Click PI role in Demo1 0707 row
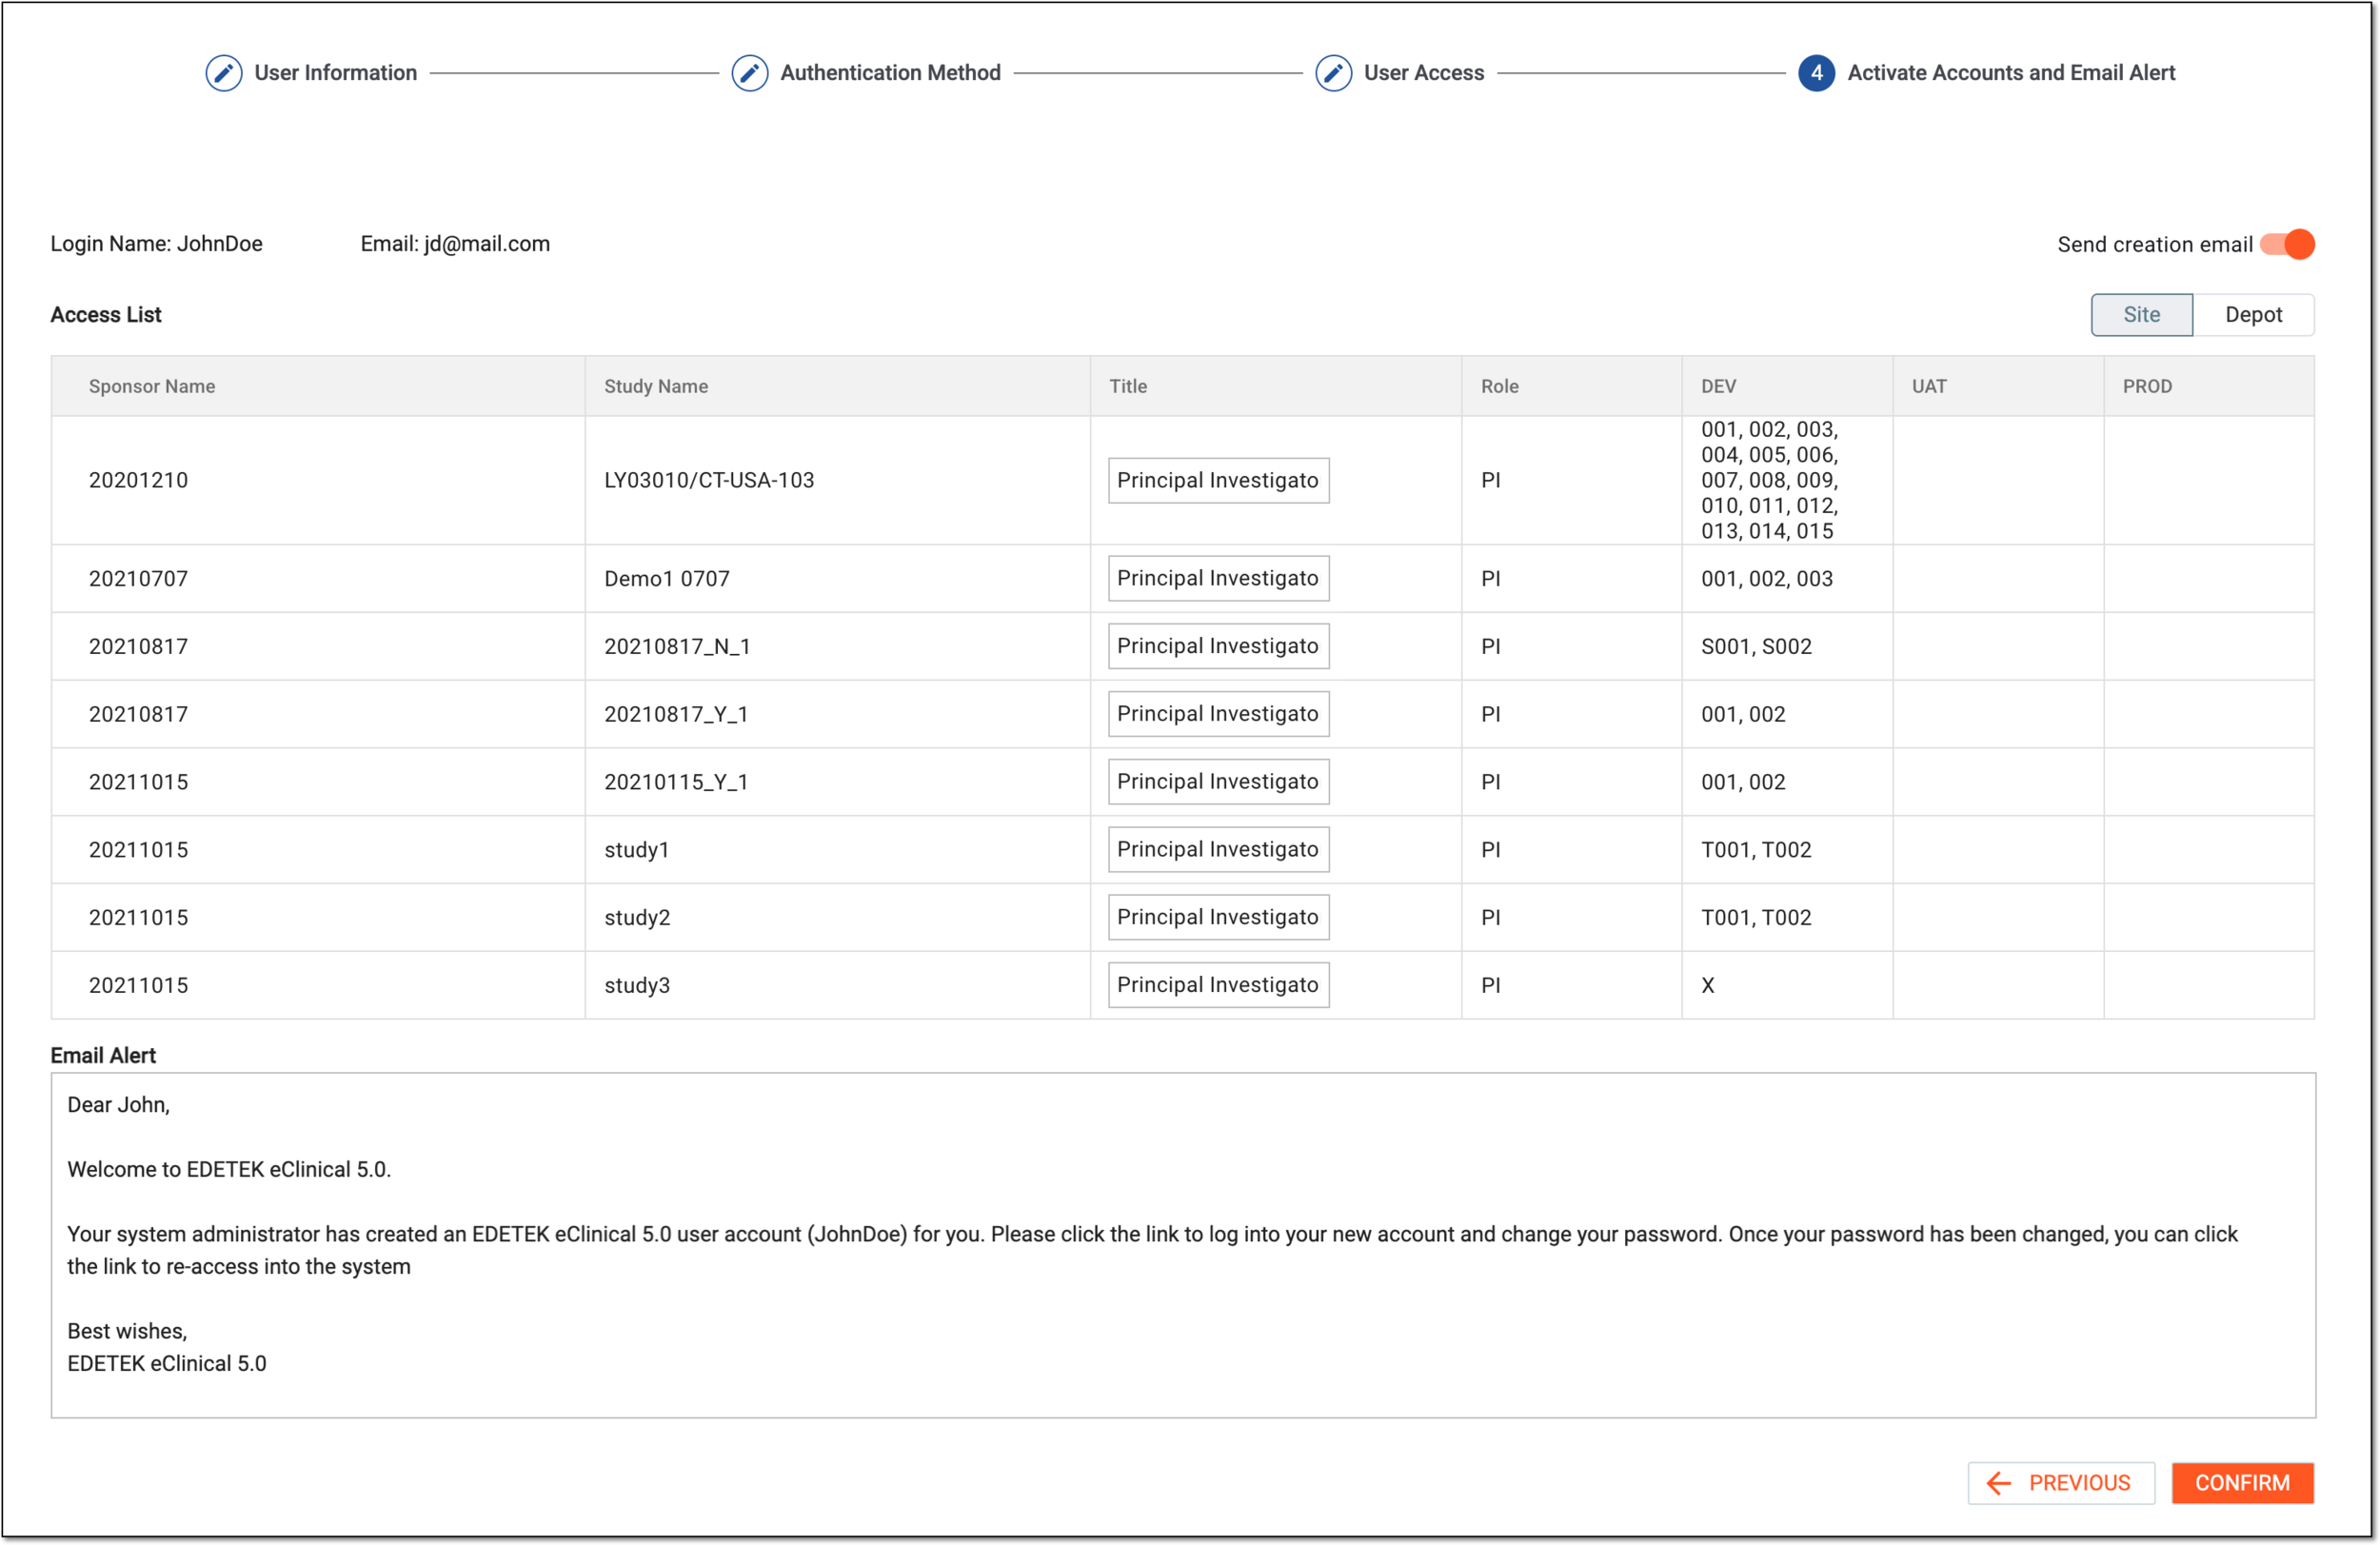Viewport: 2380px width, 1545px height. click(x=1490, y=579)
